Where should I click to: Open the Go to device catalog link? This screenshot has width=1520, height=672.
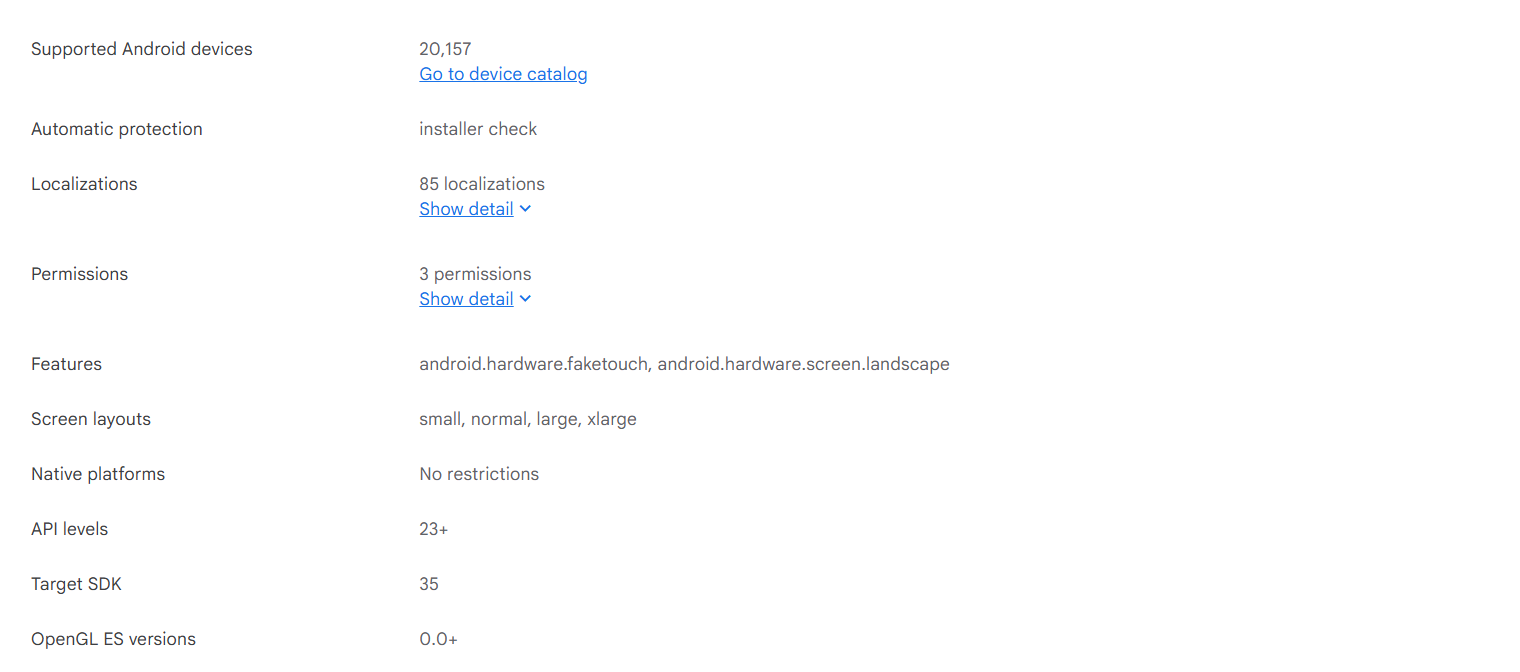[503, 74]
